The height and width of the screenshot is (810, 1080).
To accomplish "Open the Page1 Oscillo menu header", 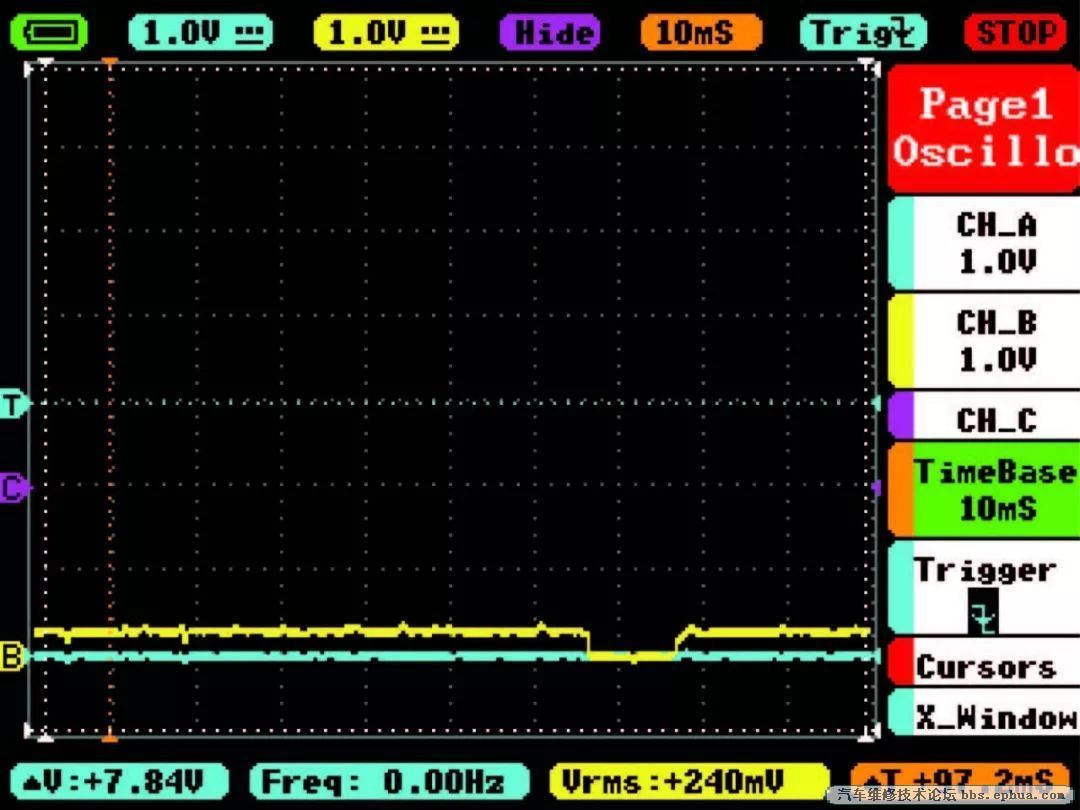I will point(984,128).
